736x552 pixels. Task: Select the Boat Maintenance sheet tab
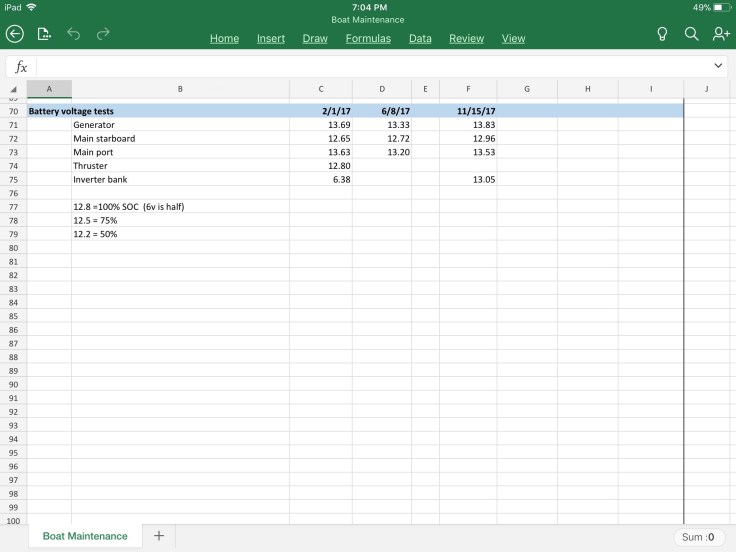tap(85, 536)
